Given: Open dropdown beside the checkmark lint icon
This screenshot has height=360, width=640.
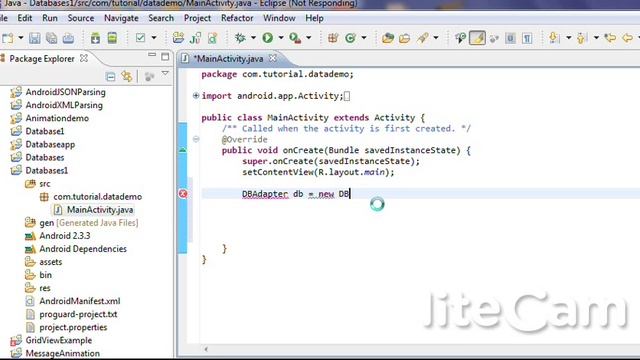Looking at the screenshot, I should click(x=154, y=38).
